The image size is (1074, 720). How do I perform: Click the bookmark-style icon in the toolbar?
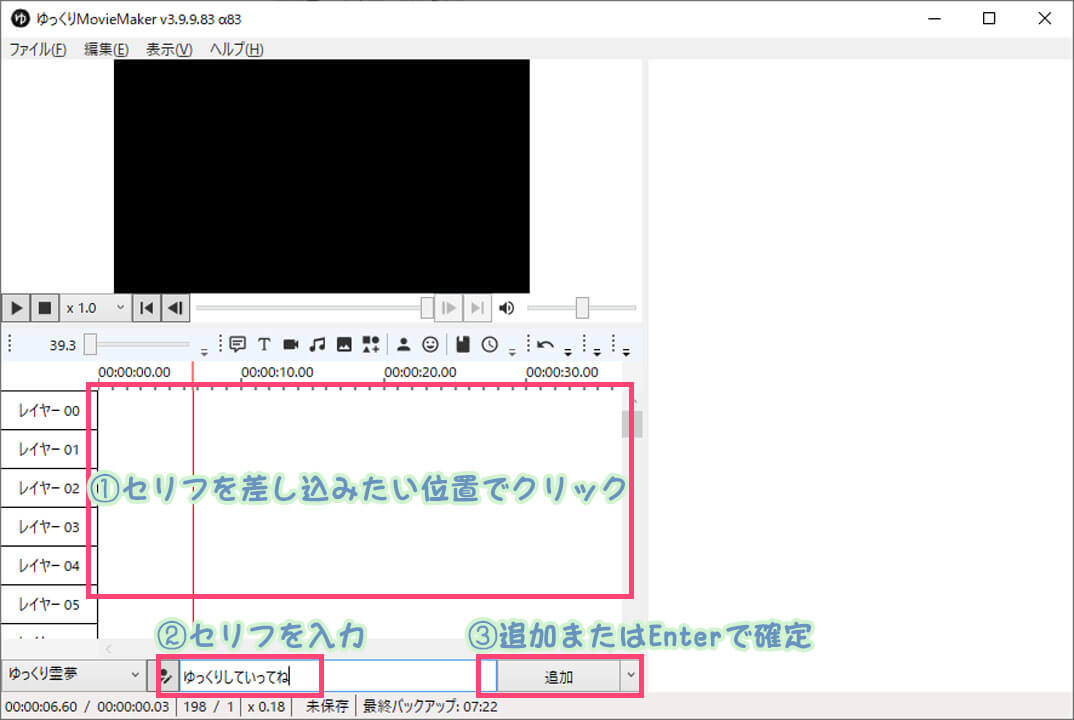coord(463,344)
